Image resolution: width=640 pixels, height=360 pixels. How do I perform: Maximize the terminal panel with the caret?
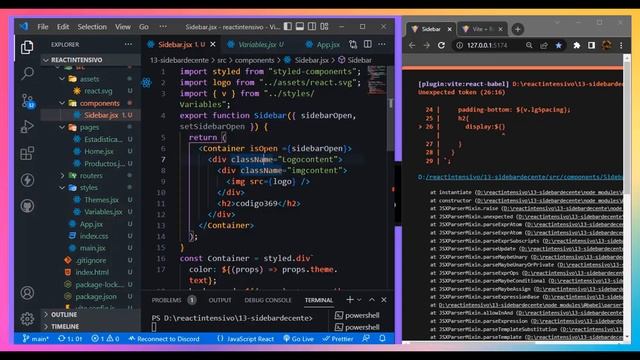(x=372, y=300)
